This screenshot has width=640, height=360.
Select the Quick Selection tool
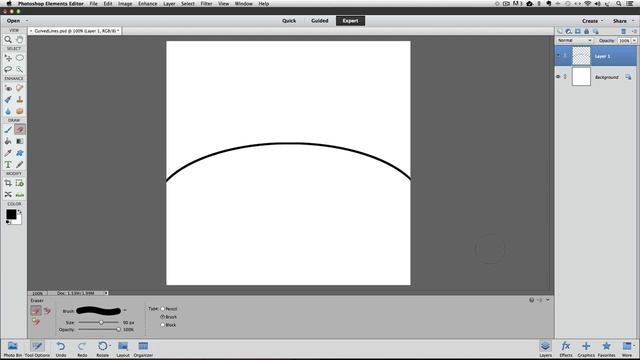coord(20,69)
